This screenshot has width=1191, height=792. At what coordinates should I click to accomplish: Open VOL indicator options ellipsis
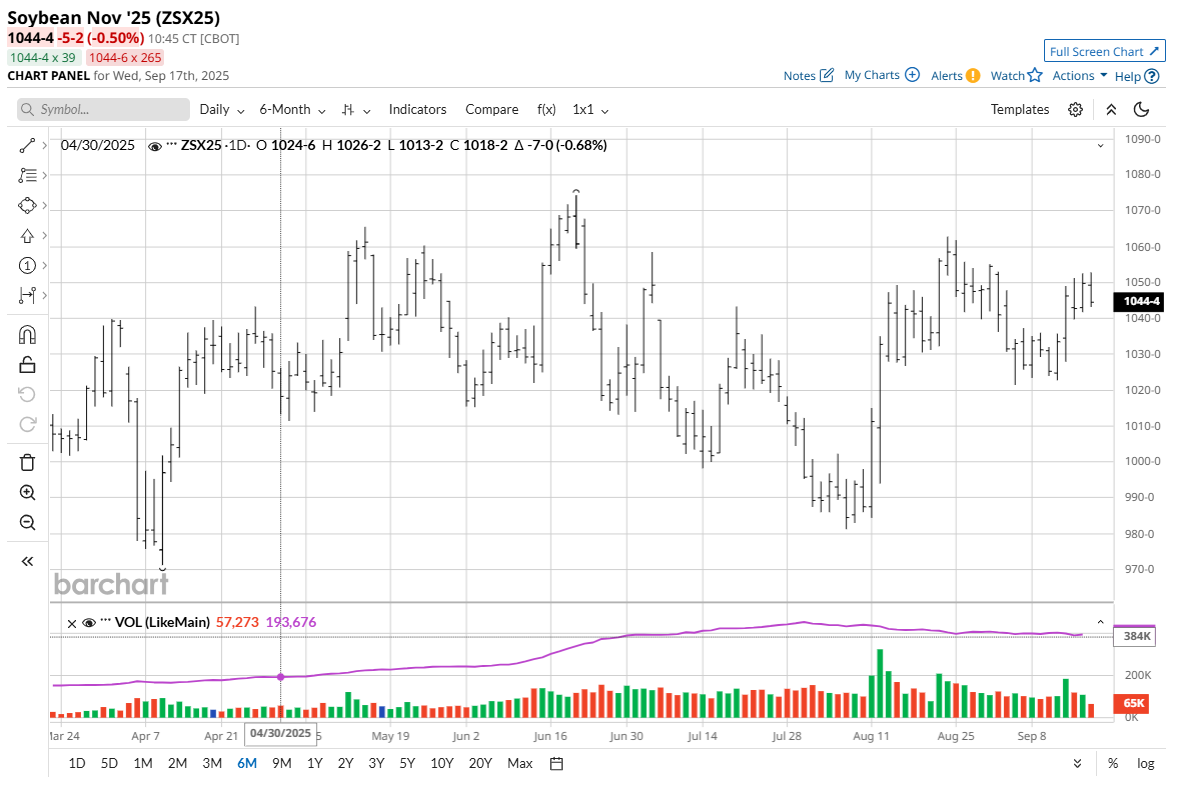(106, 622)
